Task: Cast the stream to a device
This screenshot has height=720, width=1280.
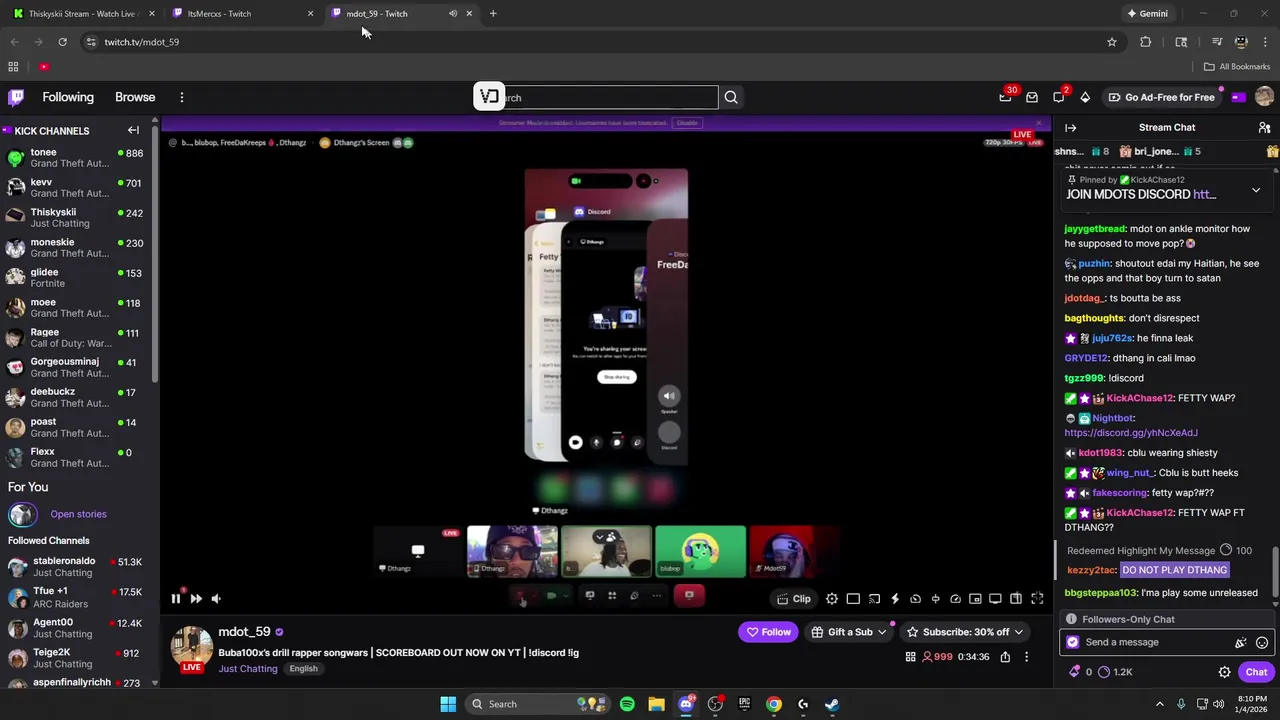Action: pyautogui.click(x=874, y=598)
